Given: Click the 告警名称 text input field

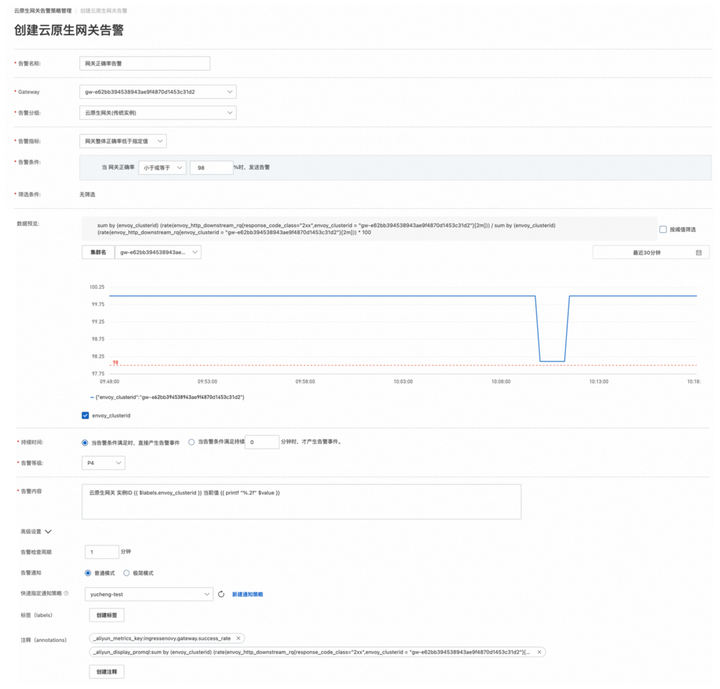Looking at the screenshot, I should 145,63.
